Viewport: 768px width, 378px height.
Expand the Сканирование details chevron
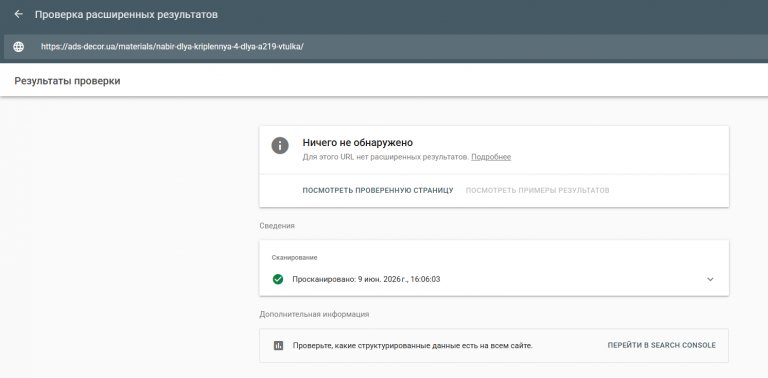pyautogui.click(x=710, y=280)
